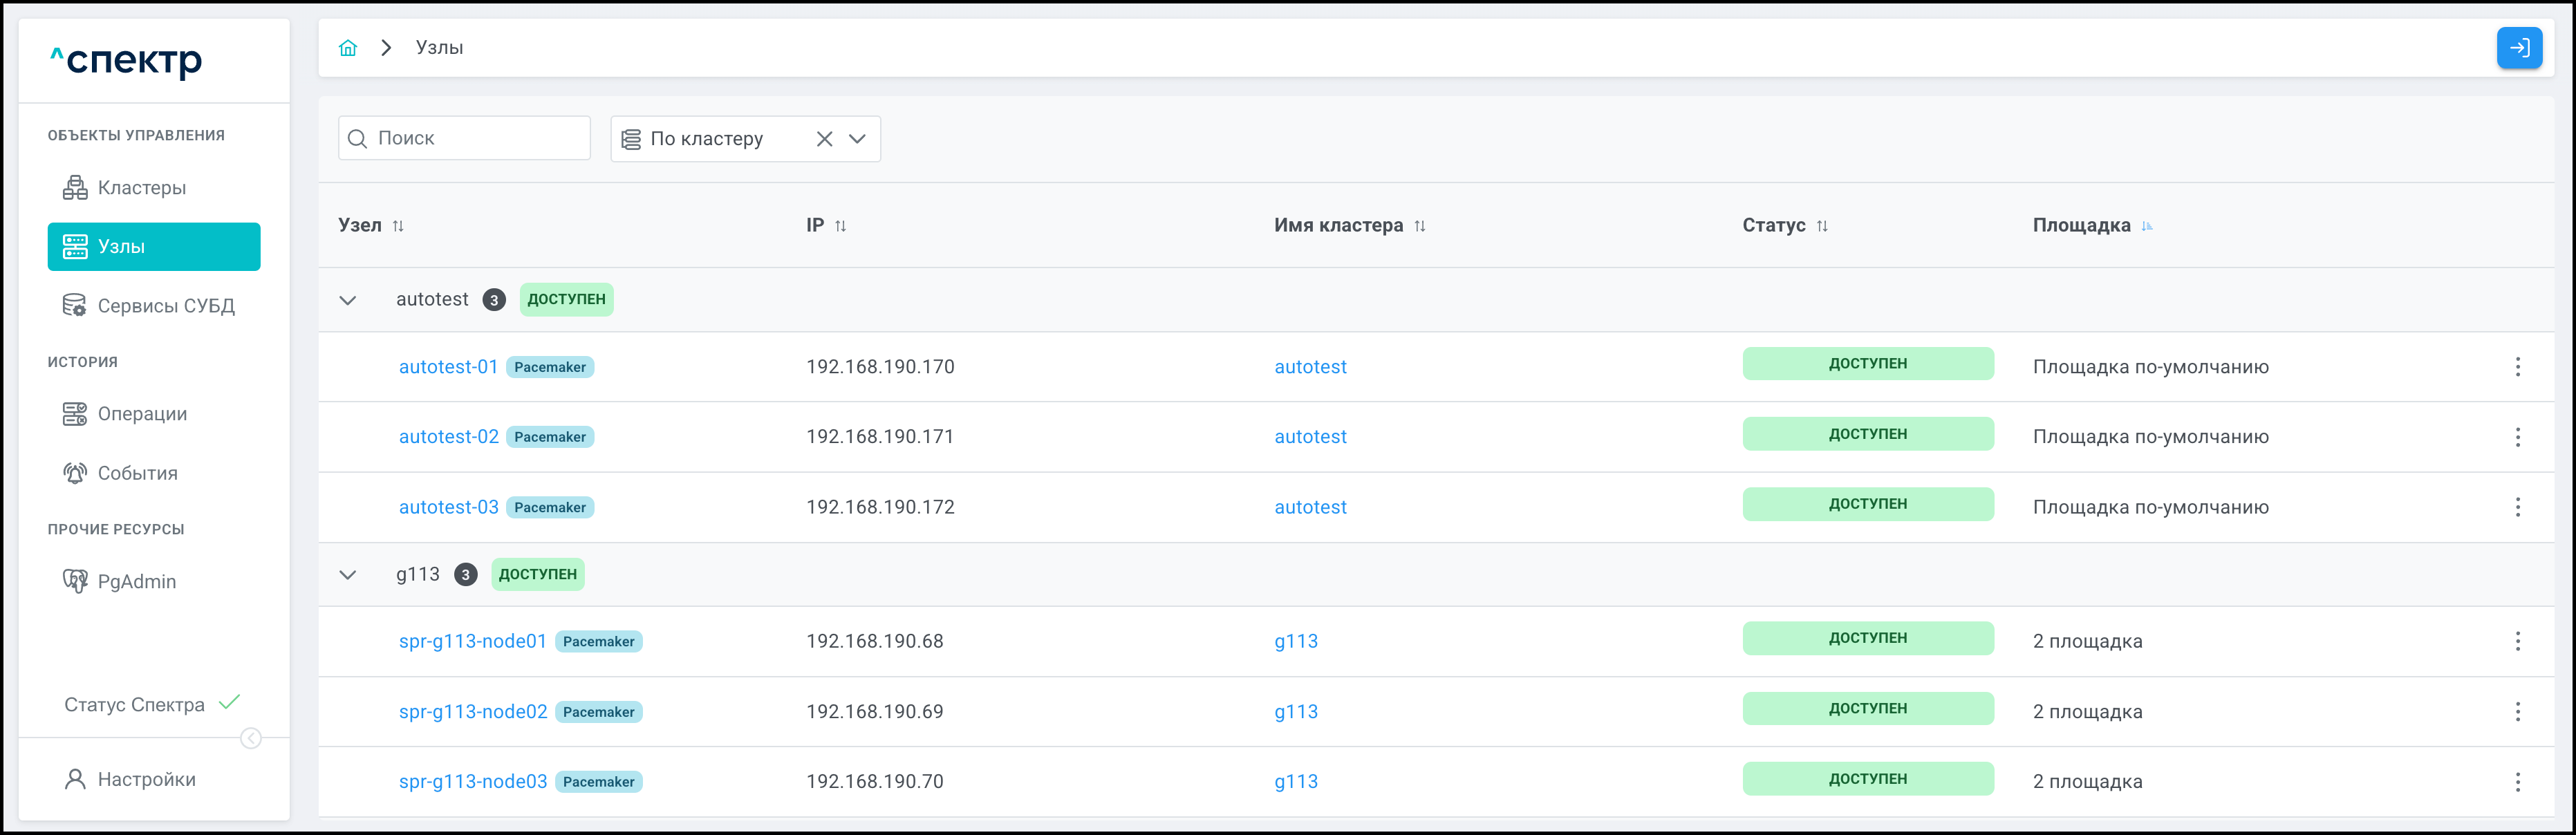Sort by Узел column sort icon

(x=398, y=226)
